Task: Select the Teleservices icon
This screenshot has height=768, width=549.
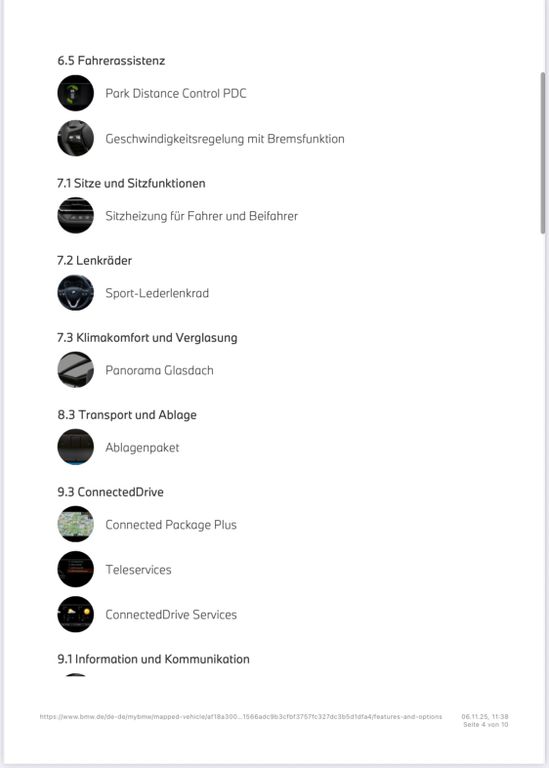Action: (x=75, y=569)
